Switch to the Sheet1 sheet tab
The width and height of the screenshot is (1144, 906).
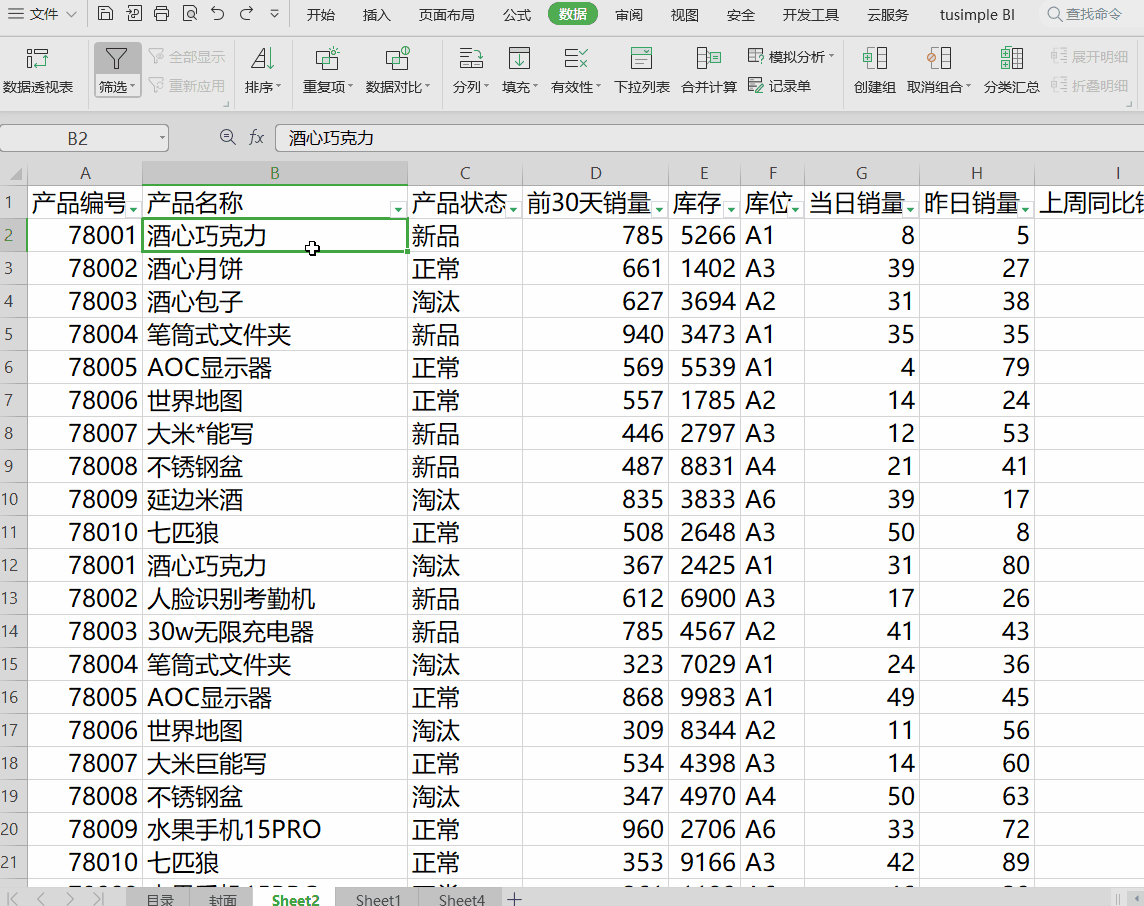378,899
